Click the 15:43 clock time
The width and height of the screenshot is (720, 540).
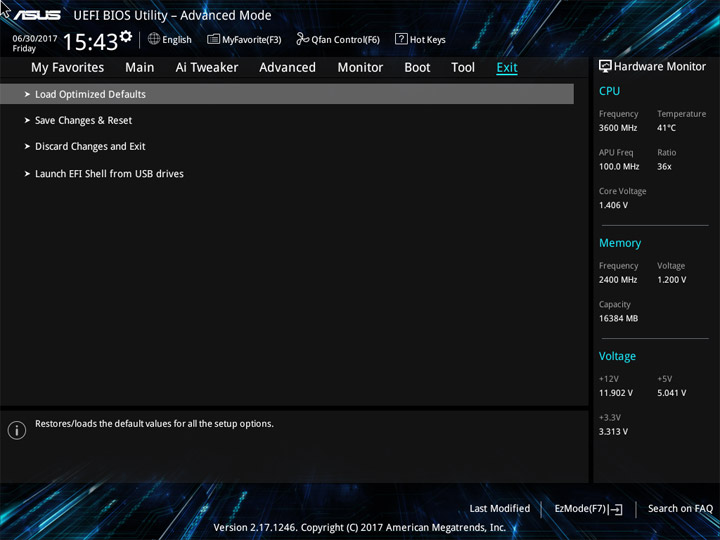(90, 42)
